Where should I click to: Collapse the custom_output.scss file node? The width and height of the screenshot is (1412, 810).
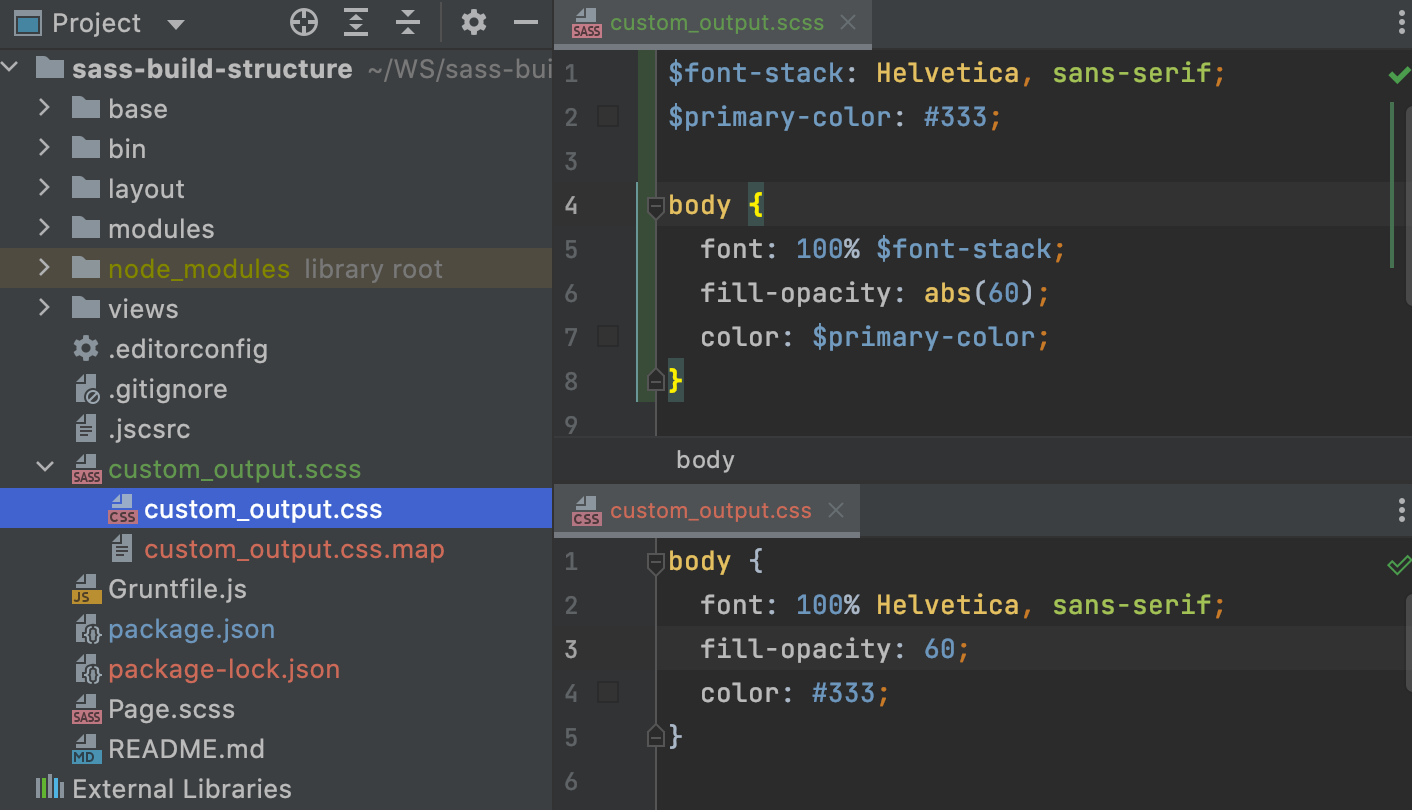pyautogui.click(x=45, y=468)
